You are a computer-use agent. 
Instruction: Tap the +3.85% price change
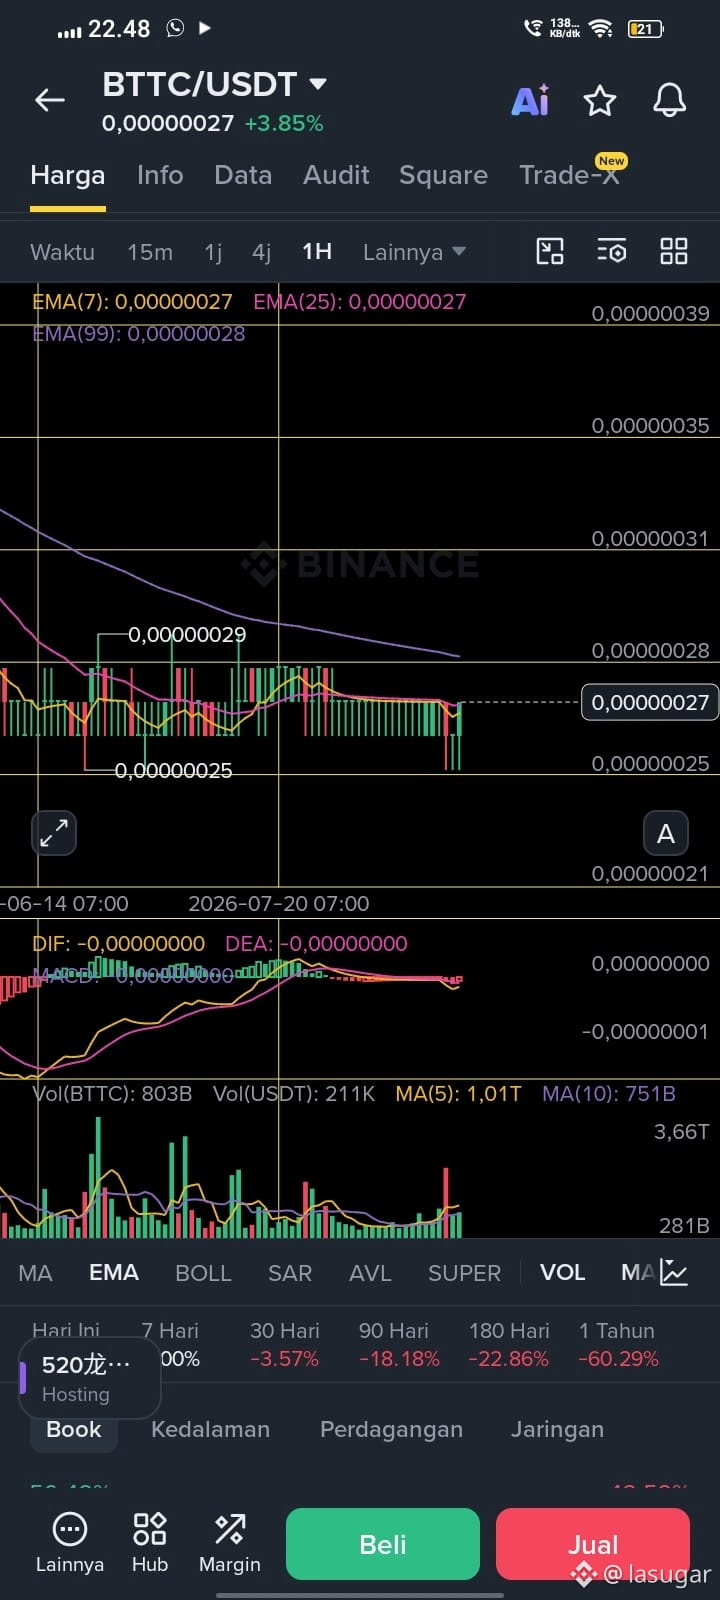[284, 123]
